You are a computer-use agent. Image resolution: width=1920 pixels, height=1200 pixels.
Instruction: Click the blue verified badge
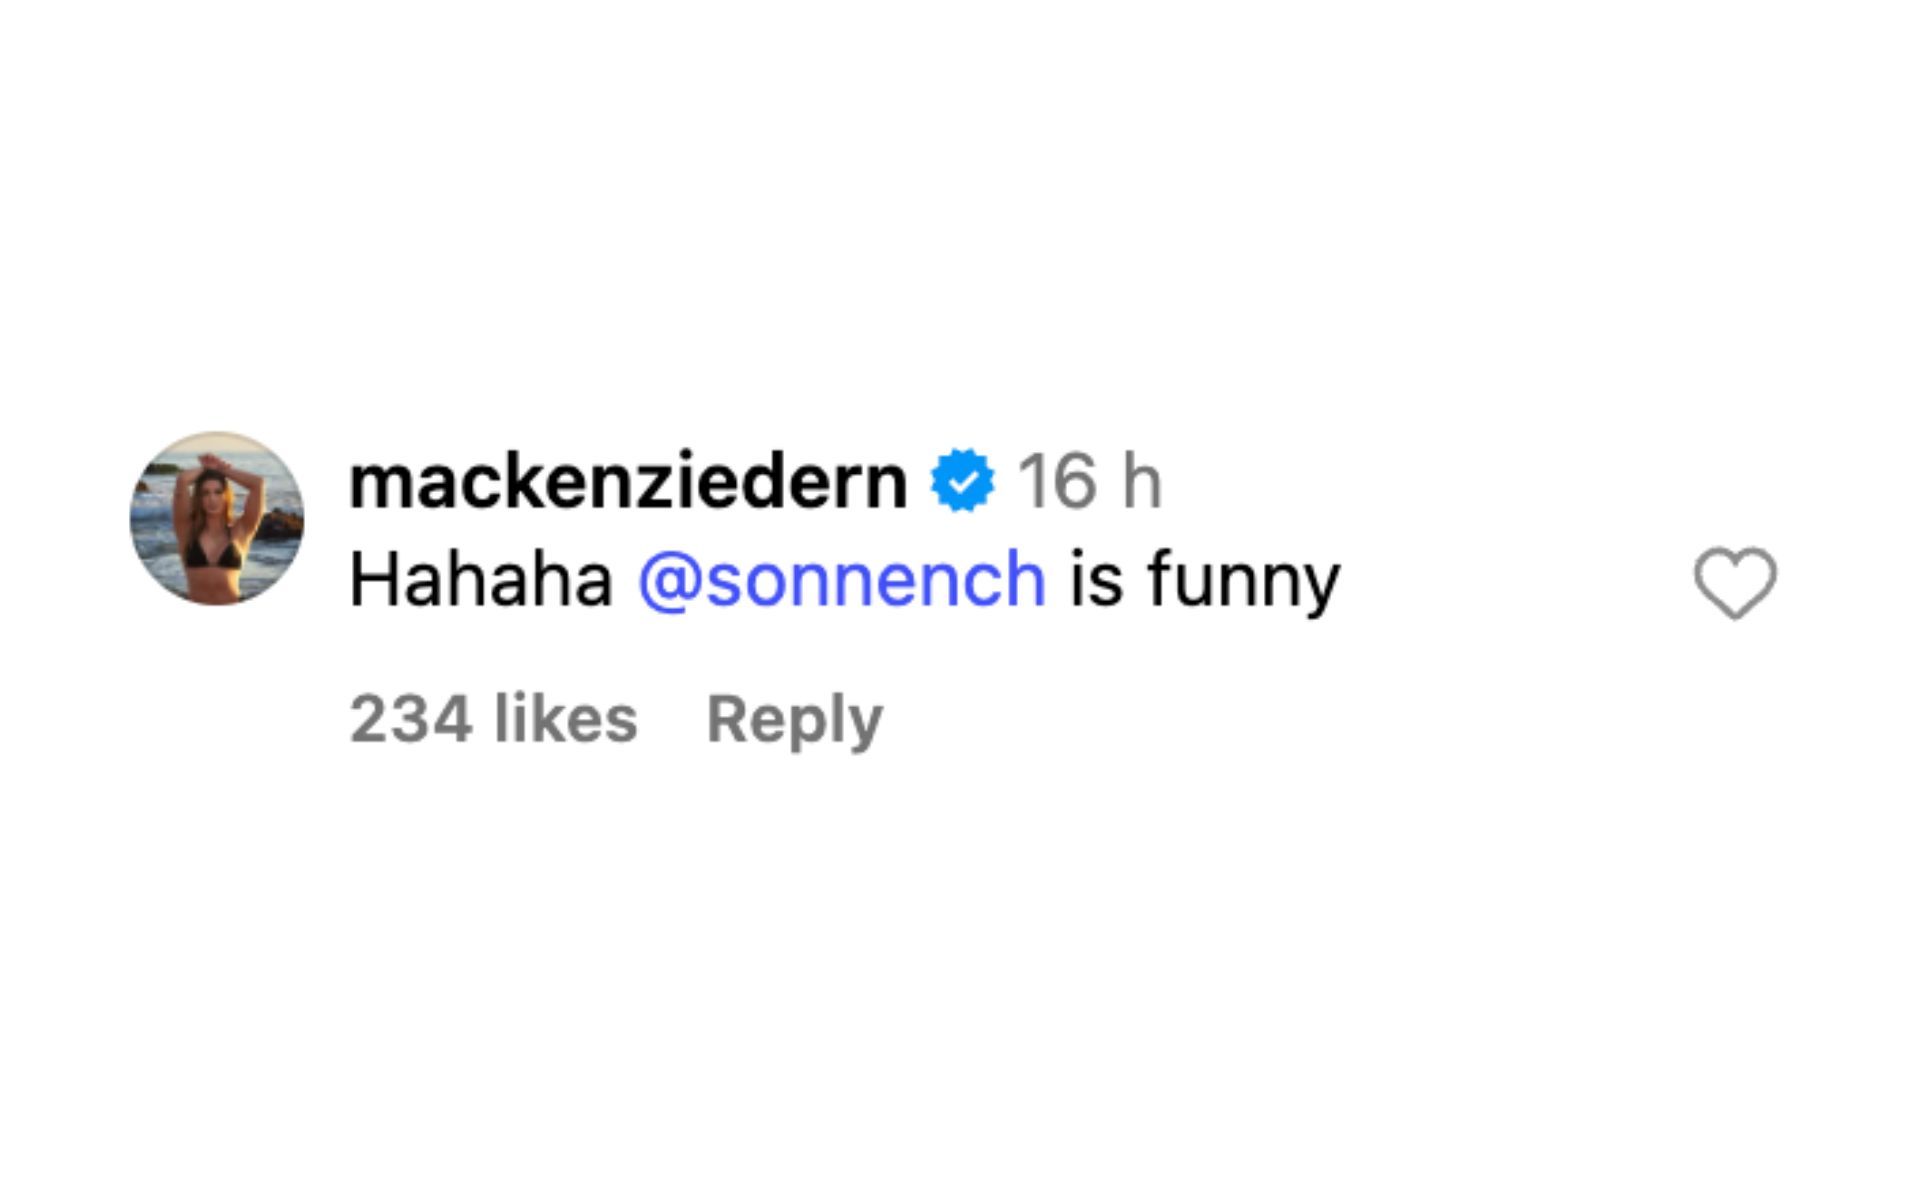tap(963, 481)
